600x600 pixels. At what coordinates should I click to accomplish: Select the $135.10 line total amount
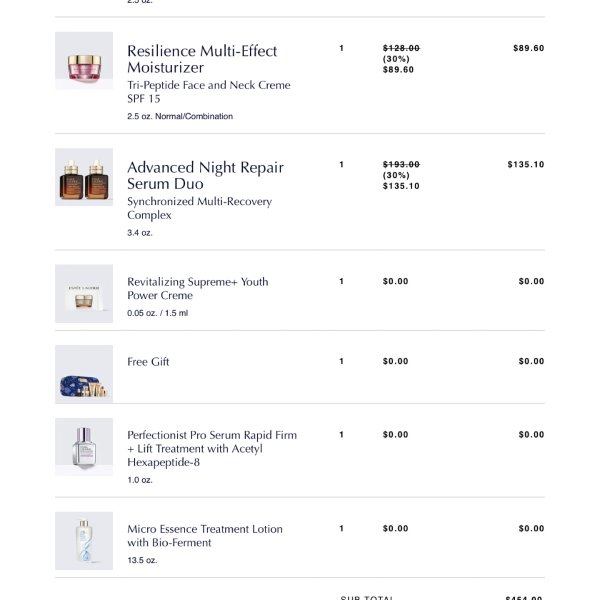pyautogui.click(x=526, y=164)
